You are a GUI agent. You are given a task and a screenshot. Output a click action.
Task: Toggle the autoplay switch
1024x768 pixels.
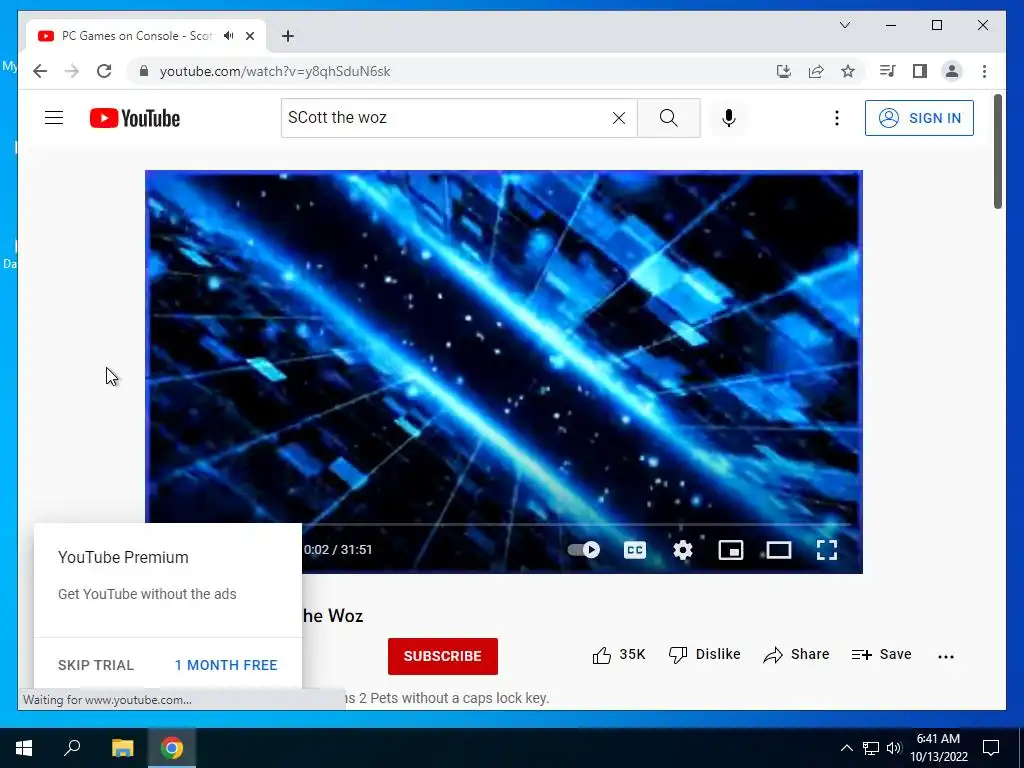583,550
